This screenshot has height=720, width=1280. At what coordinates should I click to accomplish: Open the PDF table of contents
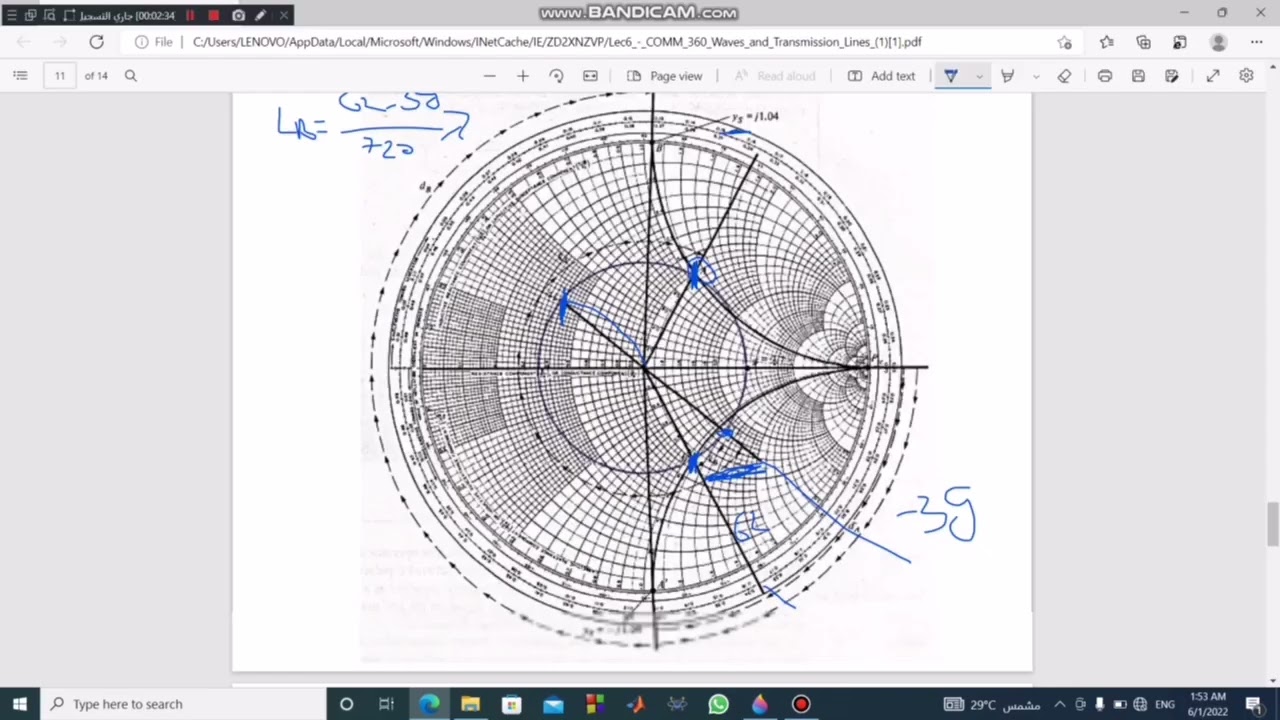[x=20, y=76]
